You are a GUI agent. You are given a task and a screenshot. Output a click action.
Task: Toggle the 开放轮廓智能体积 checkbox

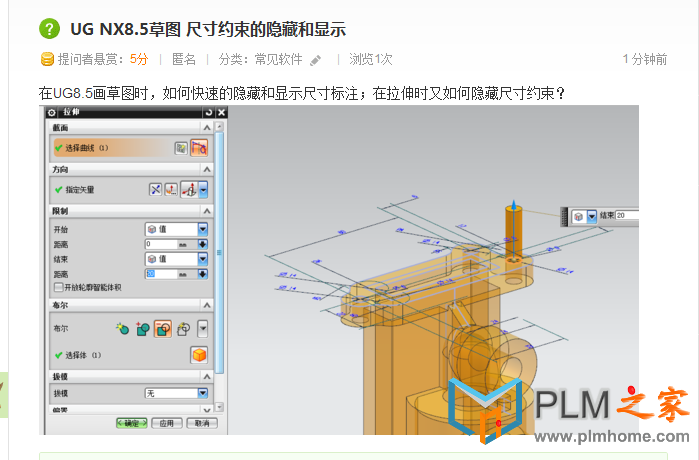click(58, 288)
